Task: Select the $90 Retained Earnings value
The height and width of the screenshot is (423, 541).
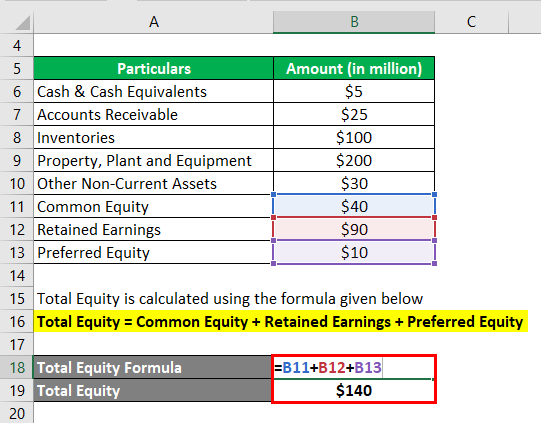Action: pyautogui.click(x=354, y=229)
